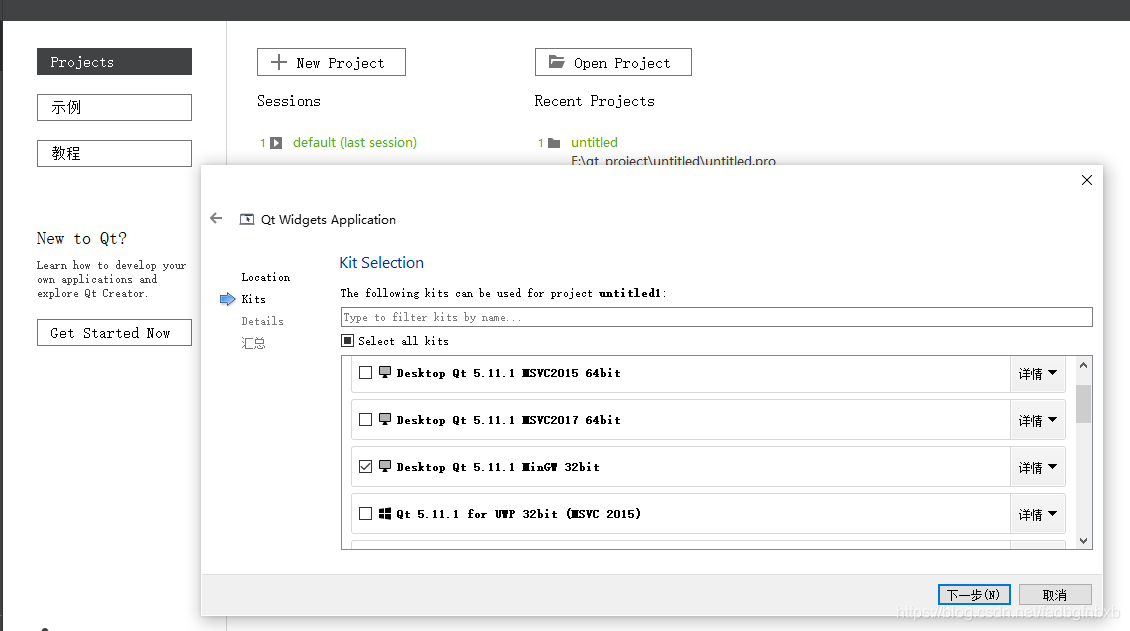Close the project wizard dialog
The image size is (1130, 631).
click(1087, 180)
